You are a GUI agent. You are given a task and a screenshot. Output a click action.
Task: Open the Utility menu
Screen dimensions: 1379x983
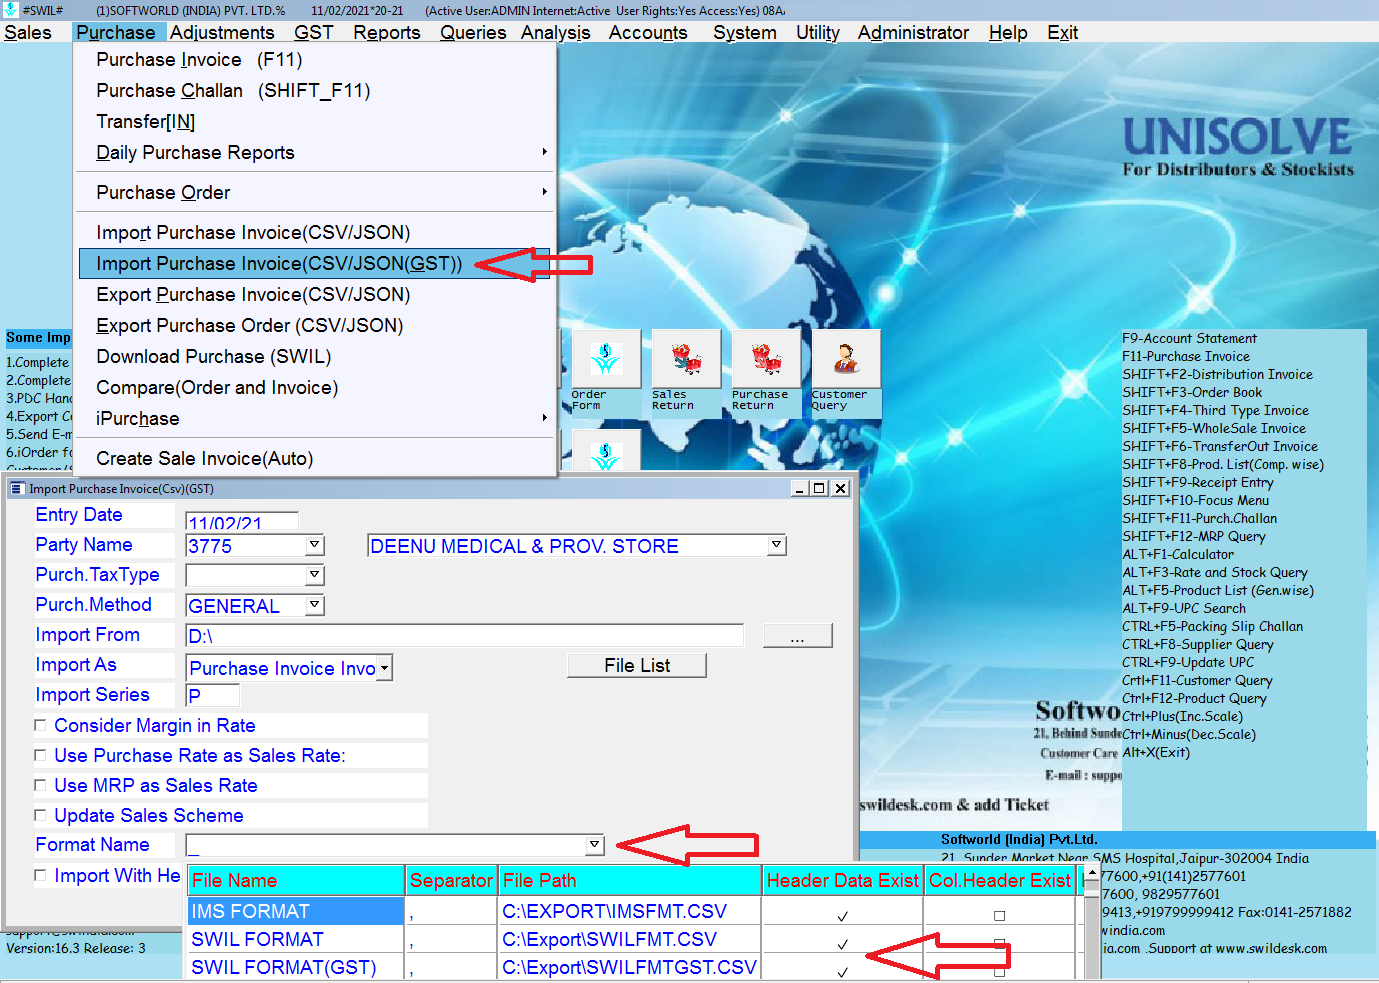coord(818,32)
